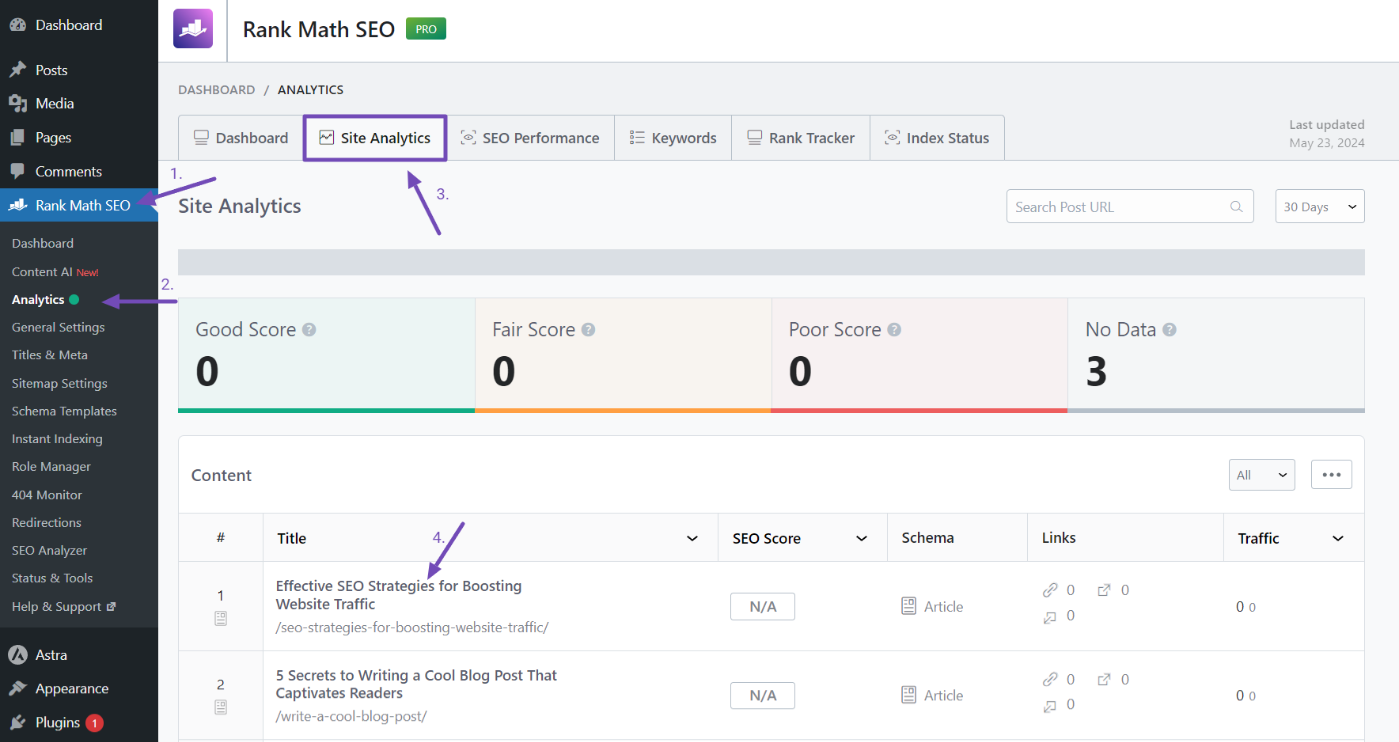Click the No Data help icon
Viewport: 1399px width, 742px height.
pyautogui.click(x=1169, y=329)
